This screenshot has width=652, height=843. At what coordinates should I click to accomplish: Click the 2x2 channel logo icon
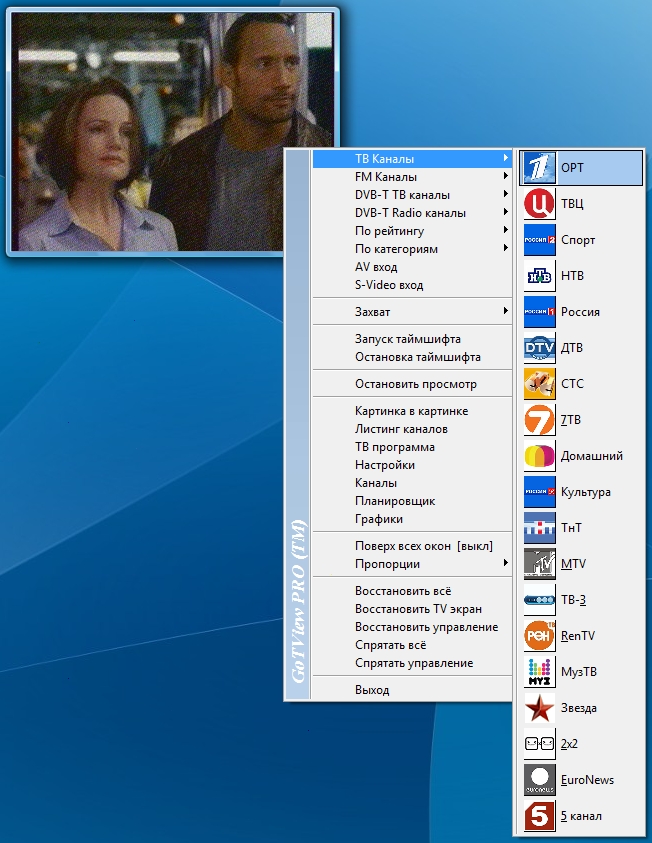coord(540,744)
